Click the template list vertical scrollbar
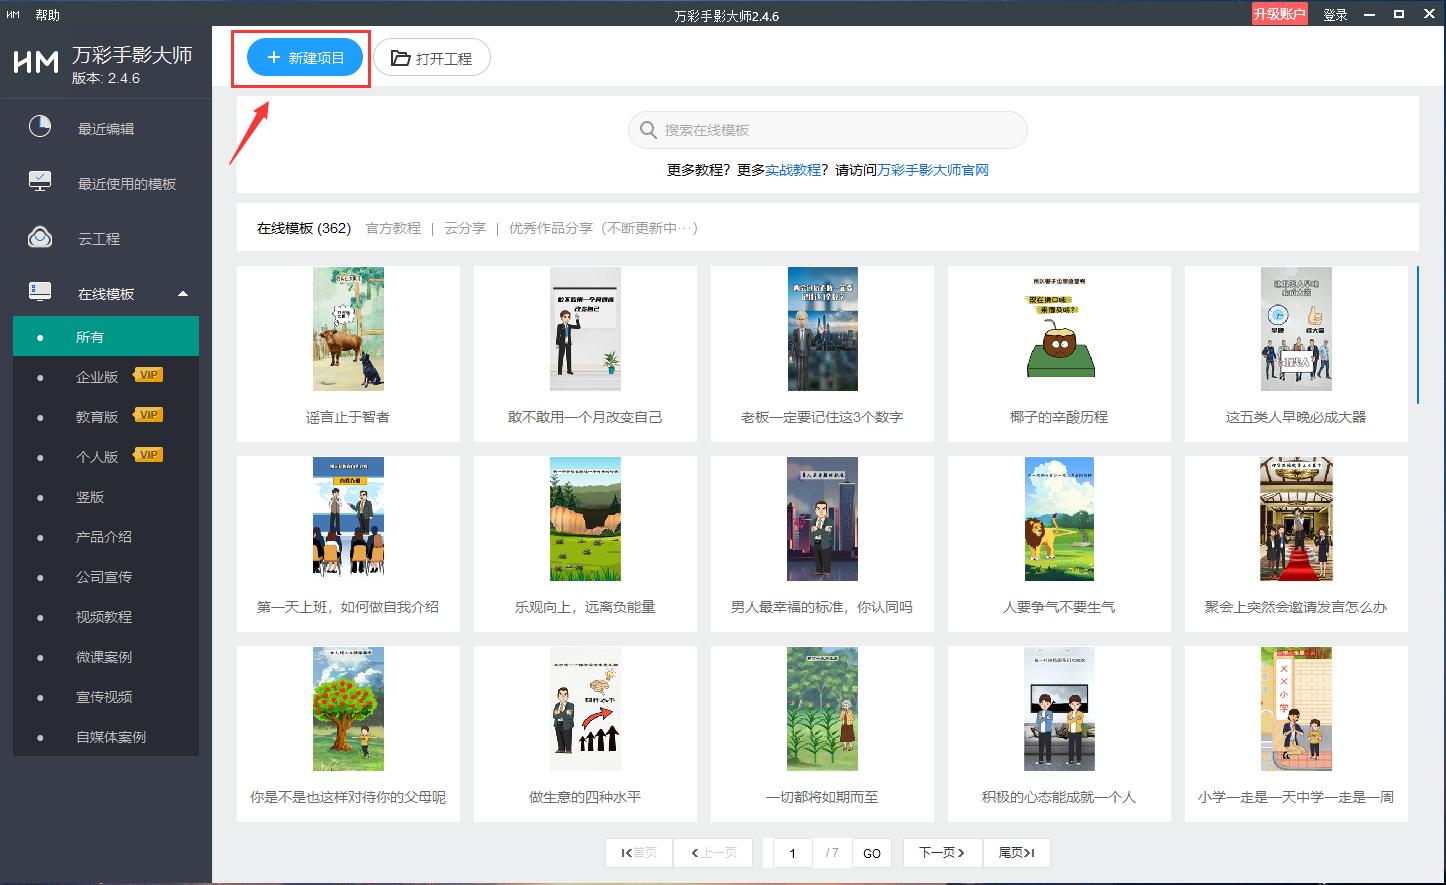This screenshot has width=1446, height=885. 1417,335
